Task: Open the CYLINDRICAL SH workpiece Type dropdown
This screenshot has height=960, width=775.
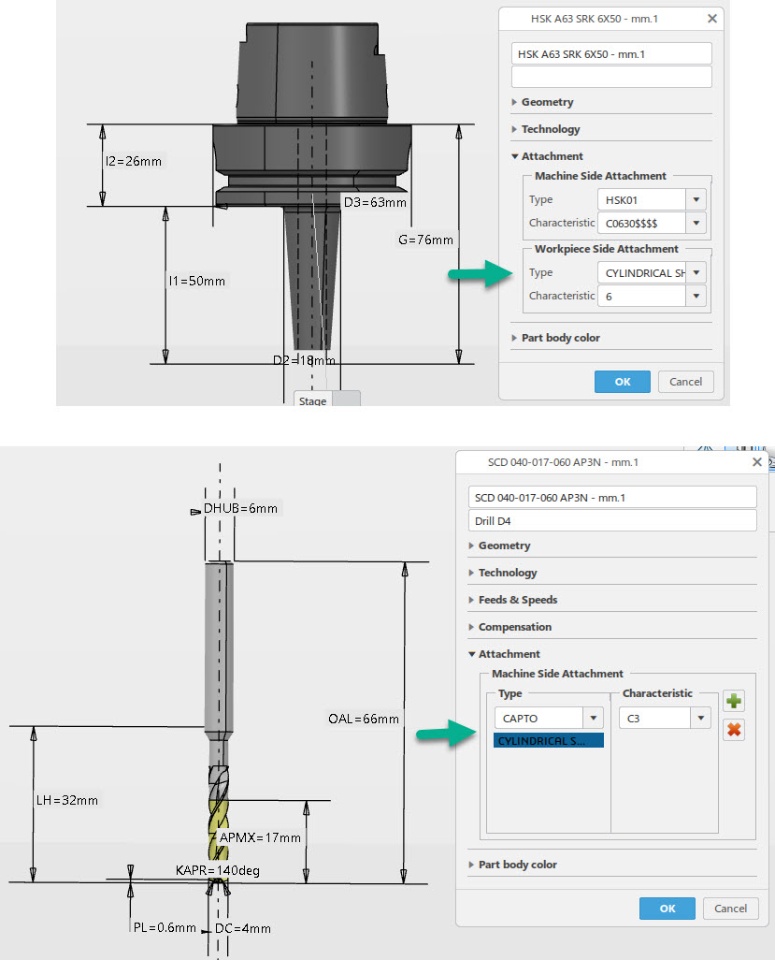Action: tap(696, 272)
